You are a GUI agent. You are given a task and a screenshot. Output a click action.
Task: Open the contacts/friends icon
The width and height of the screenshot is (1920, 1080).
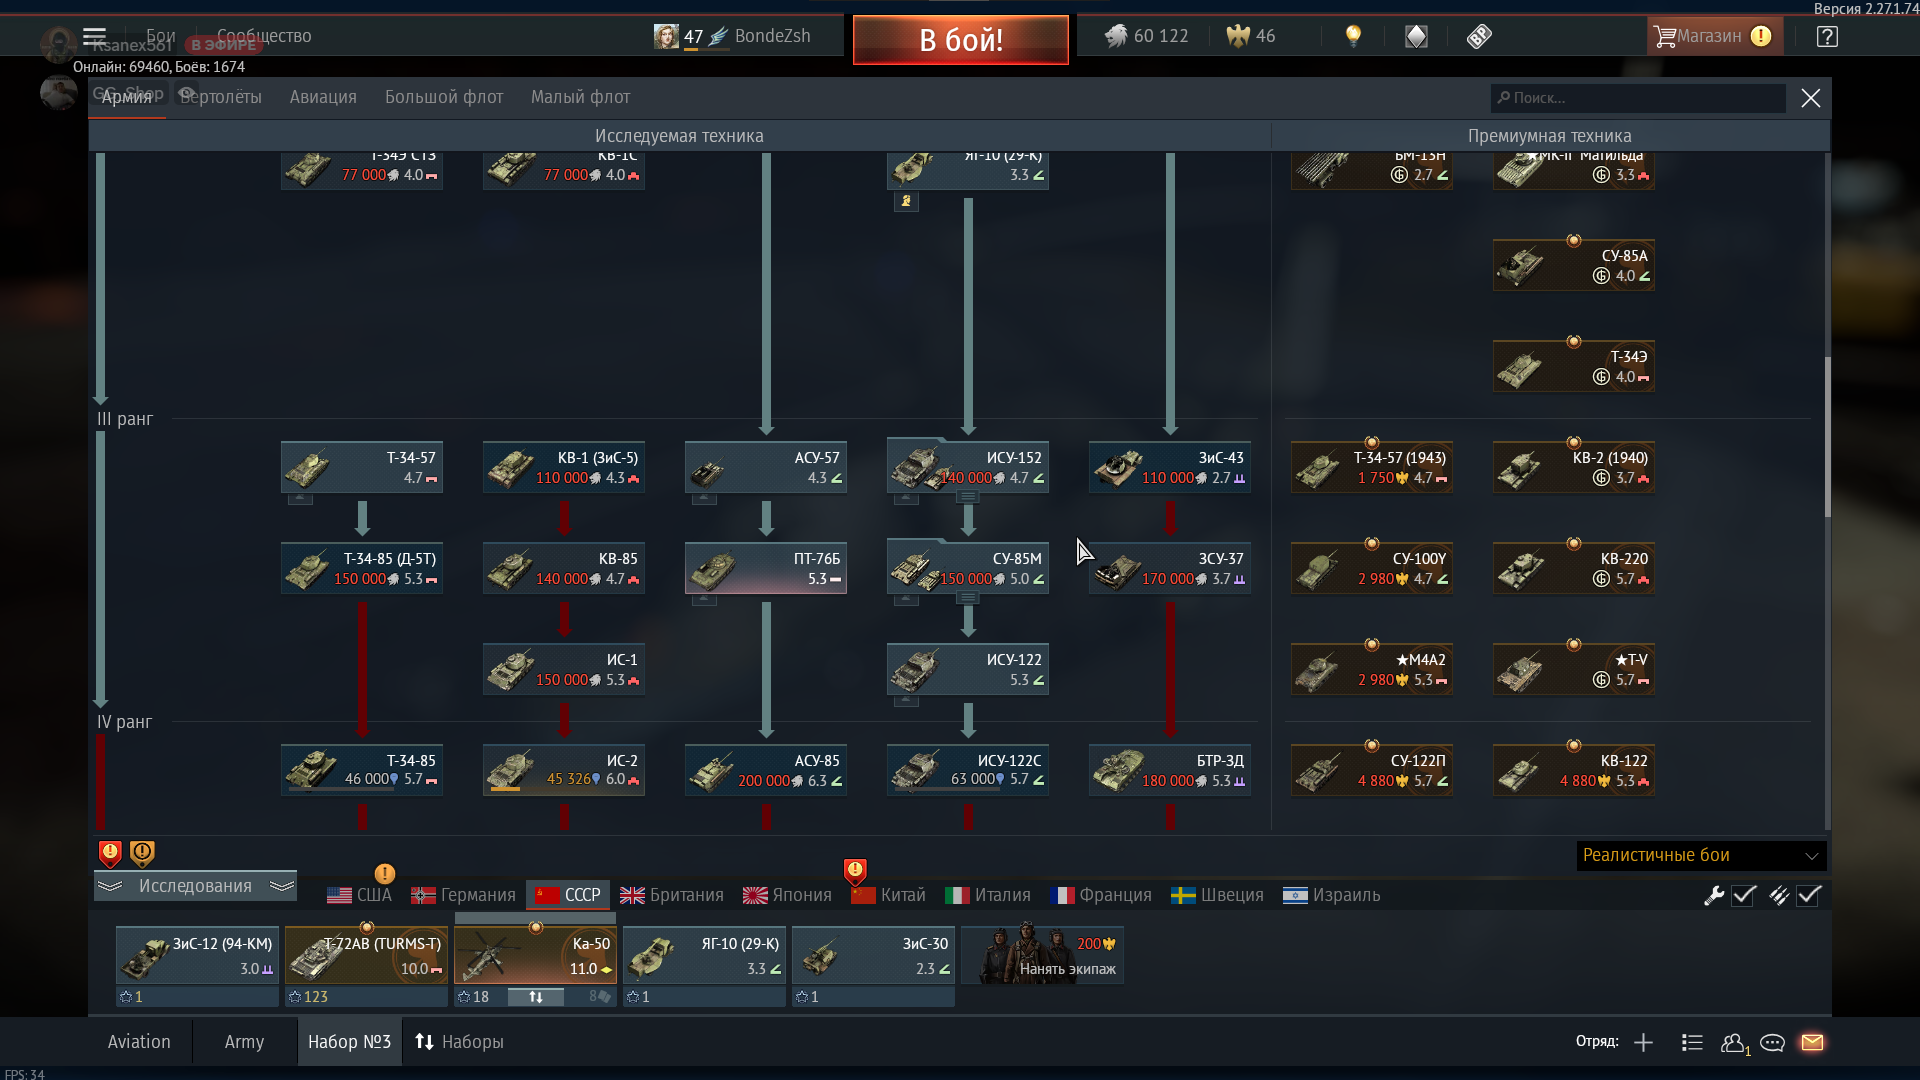(1735, 1043)
